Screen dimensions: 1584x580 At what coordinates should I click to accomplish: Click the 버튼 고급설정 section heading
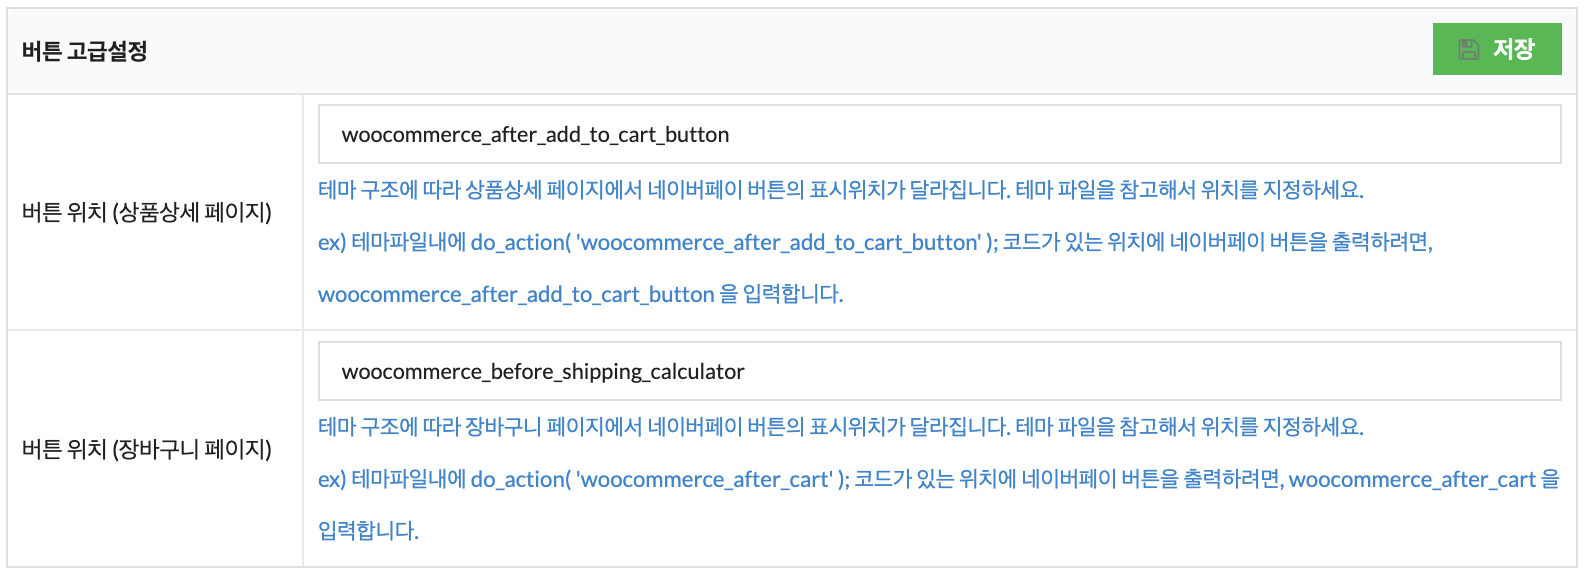point(85,51)
